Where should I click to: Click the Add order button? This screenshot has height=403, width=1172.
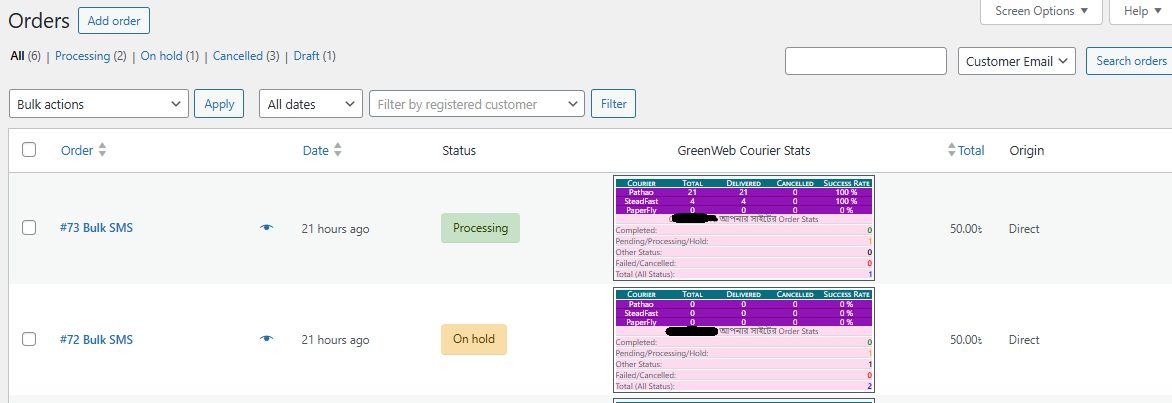pyautogui.click(x=114, y=21)
